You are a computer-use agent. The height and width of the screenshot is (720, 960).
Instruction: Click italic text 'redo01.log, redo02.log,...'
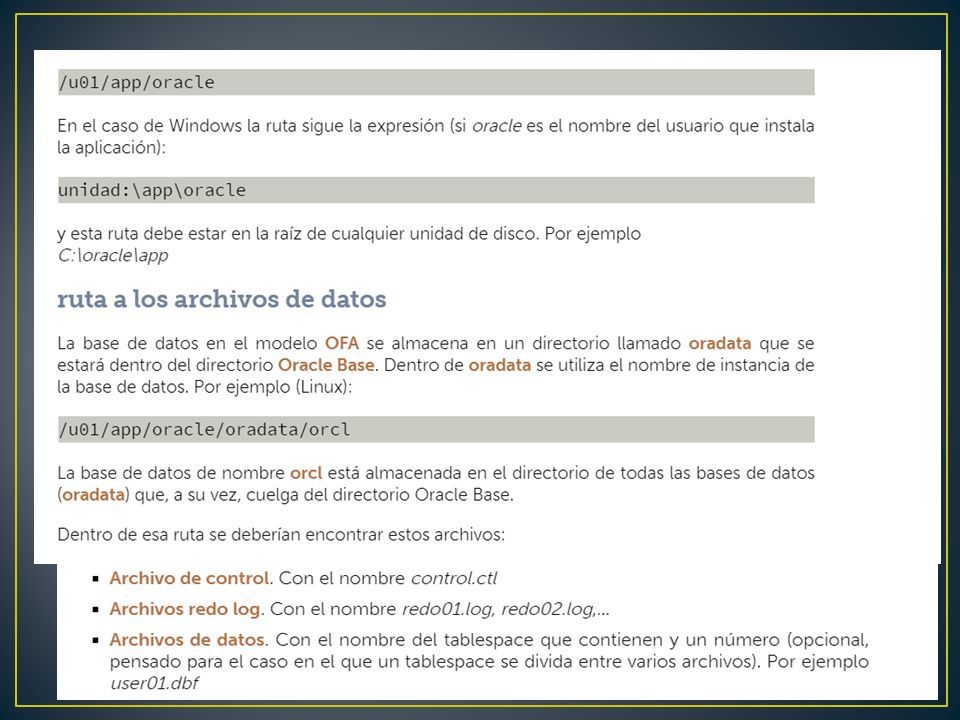[506, 609]
